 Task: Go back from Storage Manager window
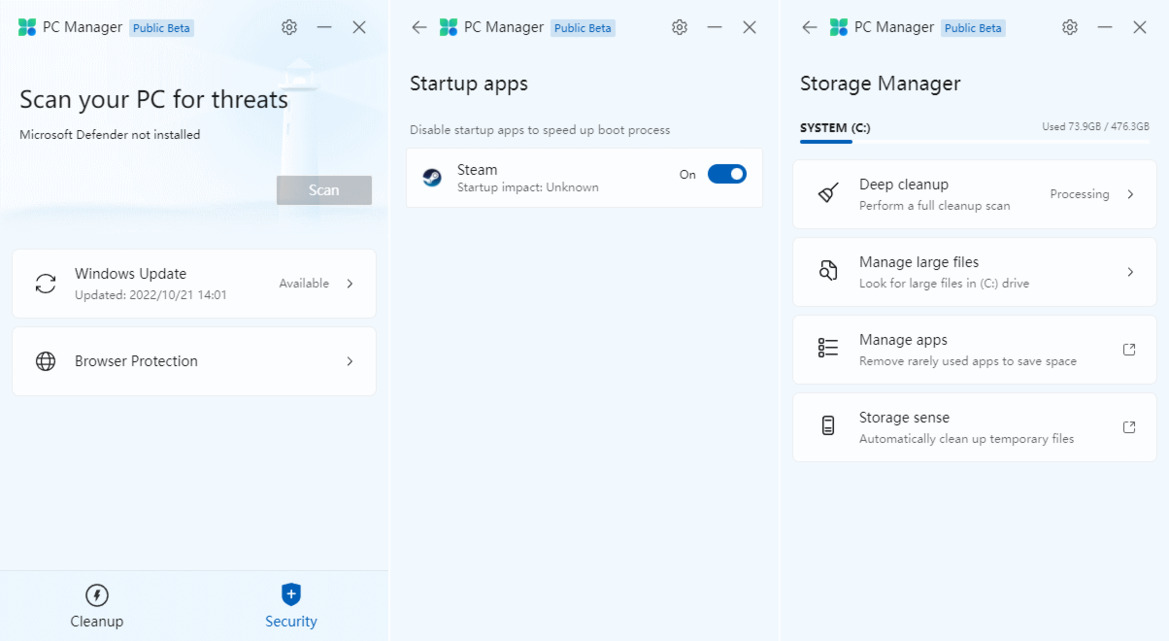[x=809, y=28]
